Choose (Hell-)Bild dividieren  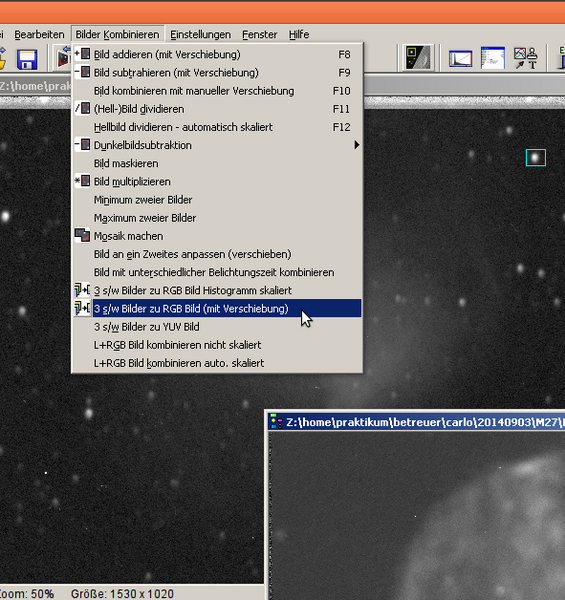[217, 109]
